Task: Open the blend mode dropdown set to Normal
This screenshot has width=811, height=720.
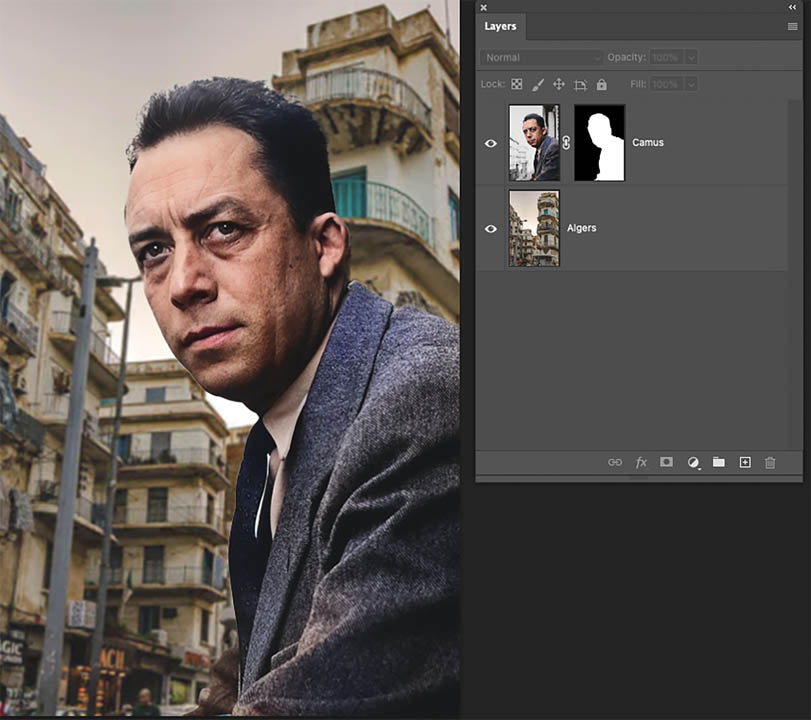Action: [x=542, y=57]
